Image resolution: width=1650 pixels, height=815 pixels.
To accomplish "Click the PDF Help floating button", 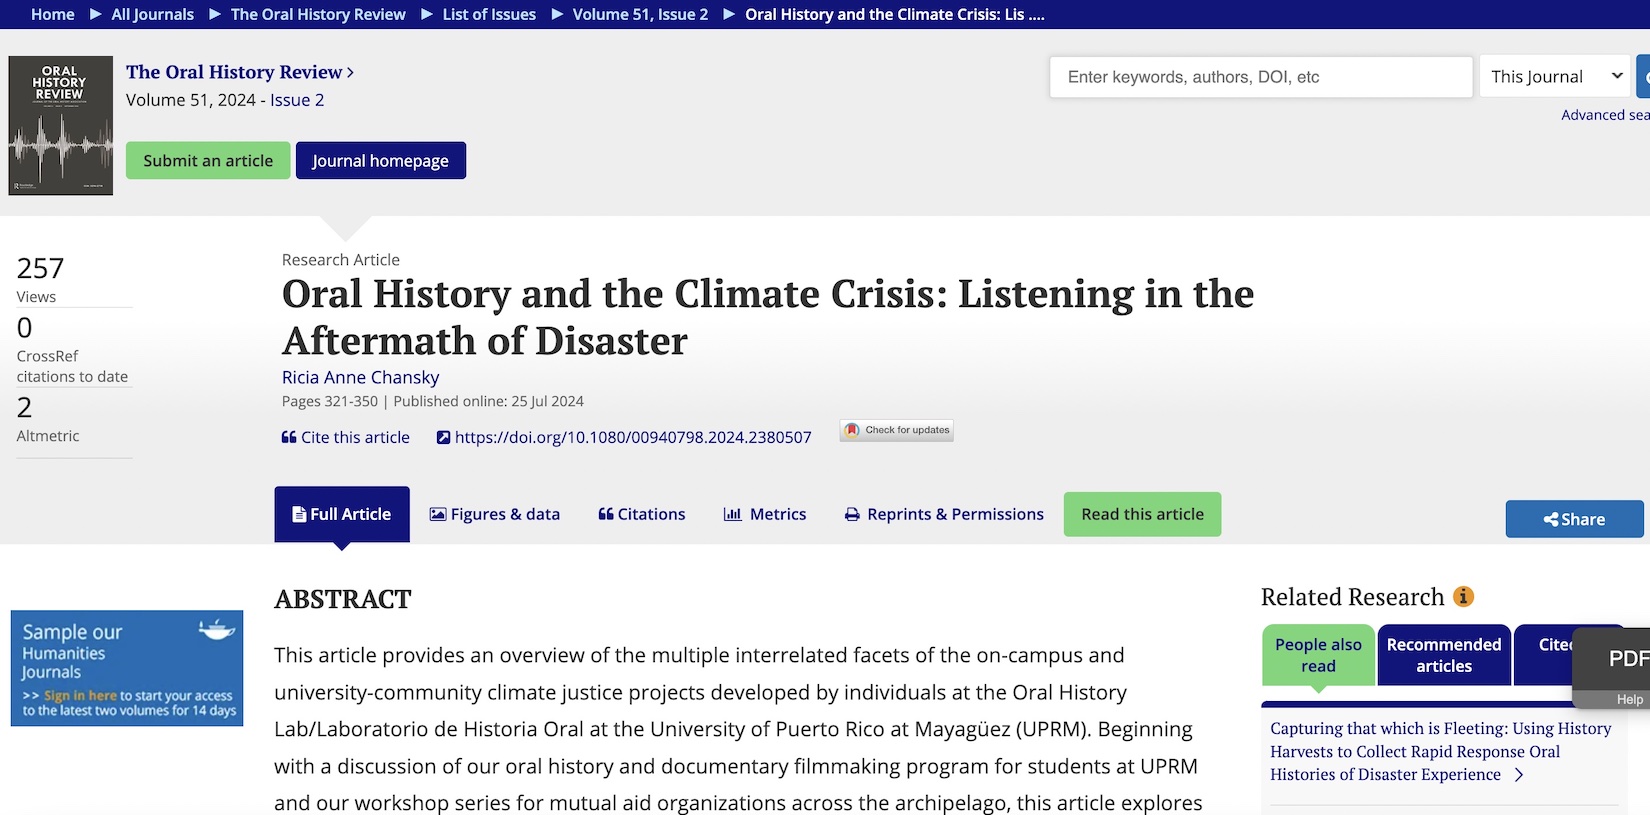I will pyautogui.click(x=1612, y=668).
